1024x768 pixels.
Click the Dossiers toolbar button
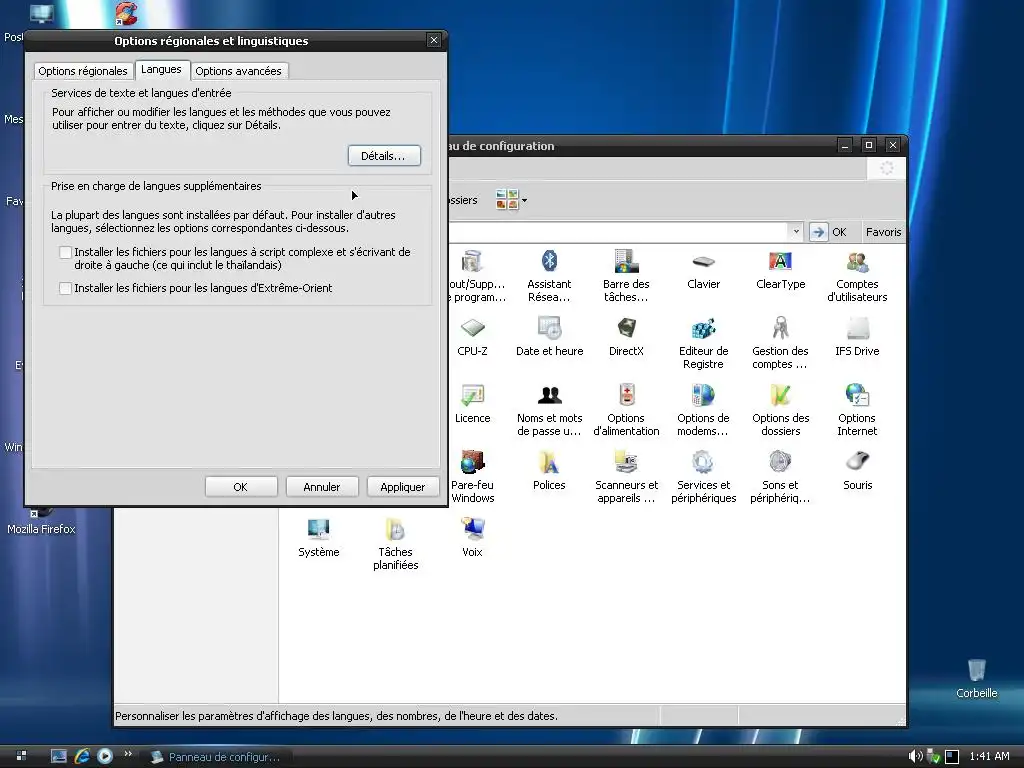click(464, 200)
